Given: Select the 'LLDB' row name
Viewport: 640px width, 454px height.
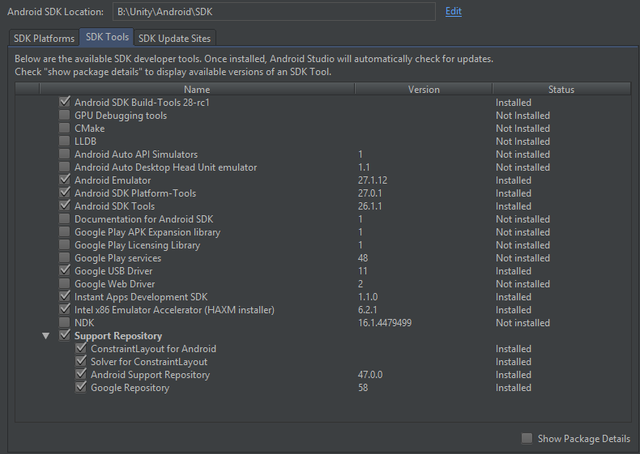Looking at the screenshot, I should pos(85,142).
